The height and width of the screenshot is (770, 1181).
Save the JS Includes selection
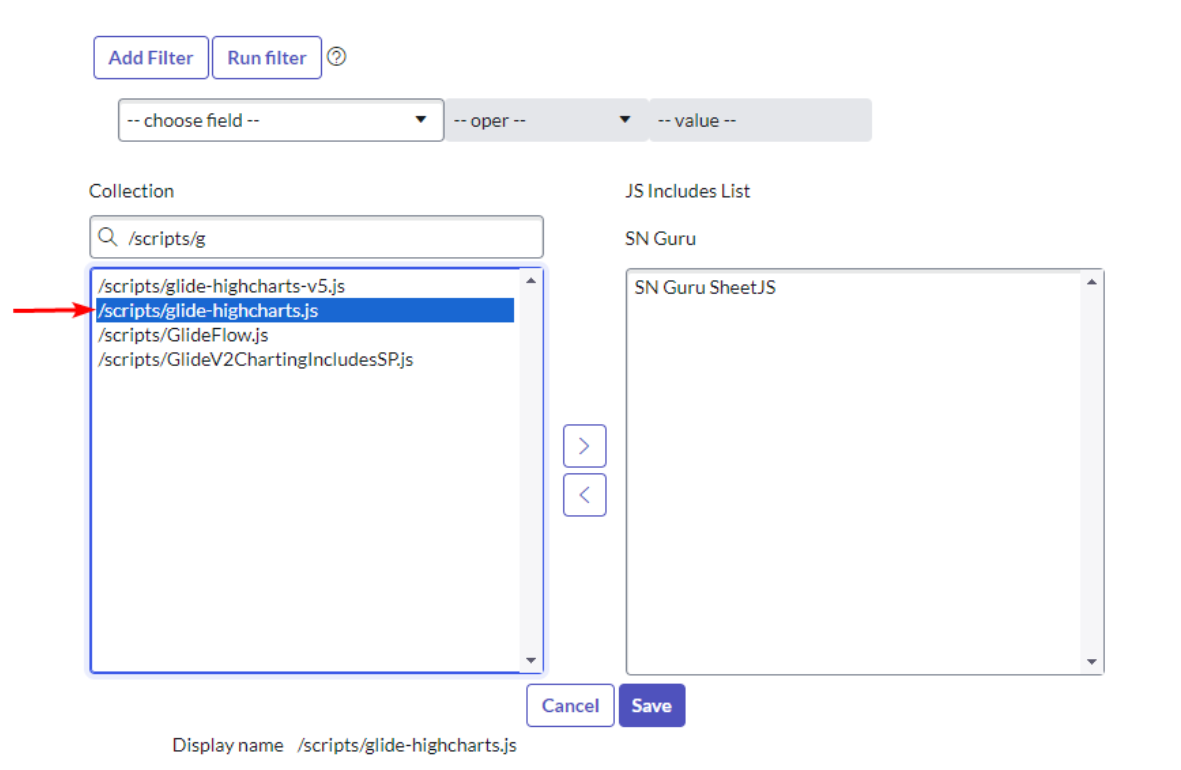[651, 705]
